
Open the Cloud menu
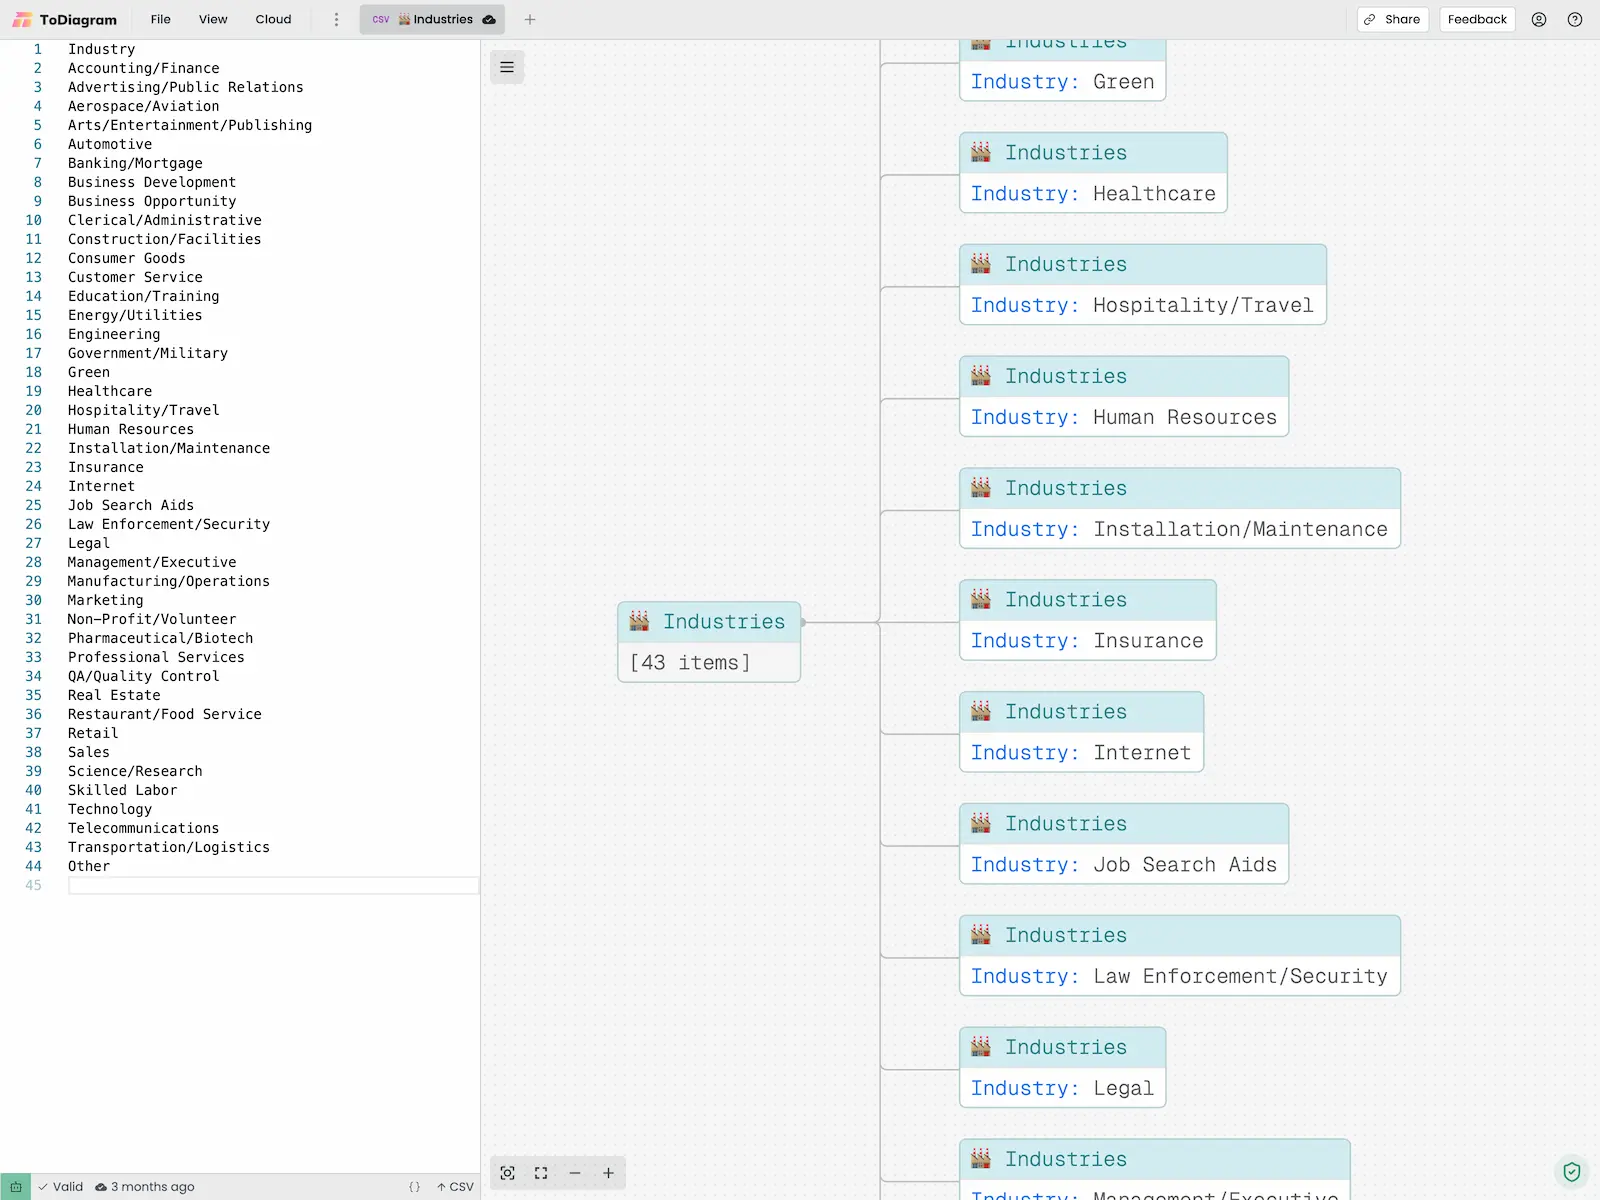[273, 19]
